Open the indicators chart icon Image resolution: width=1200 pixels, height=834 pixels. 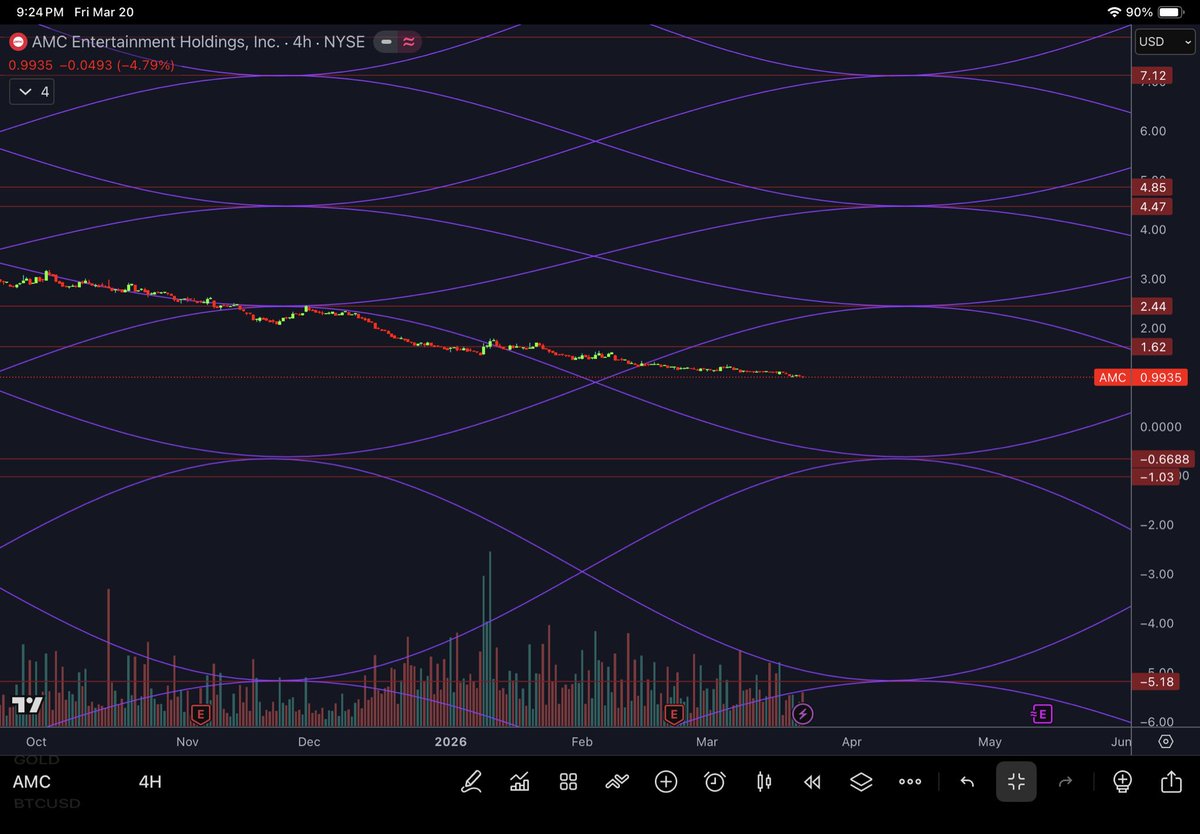click(x=519, y=782)
